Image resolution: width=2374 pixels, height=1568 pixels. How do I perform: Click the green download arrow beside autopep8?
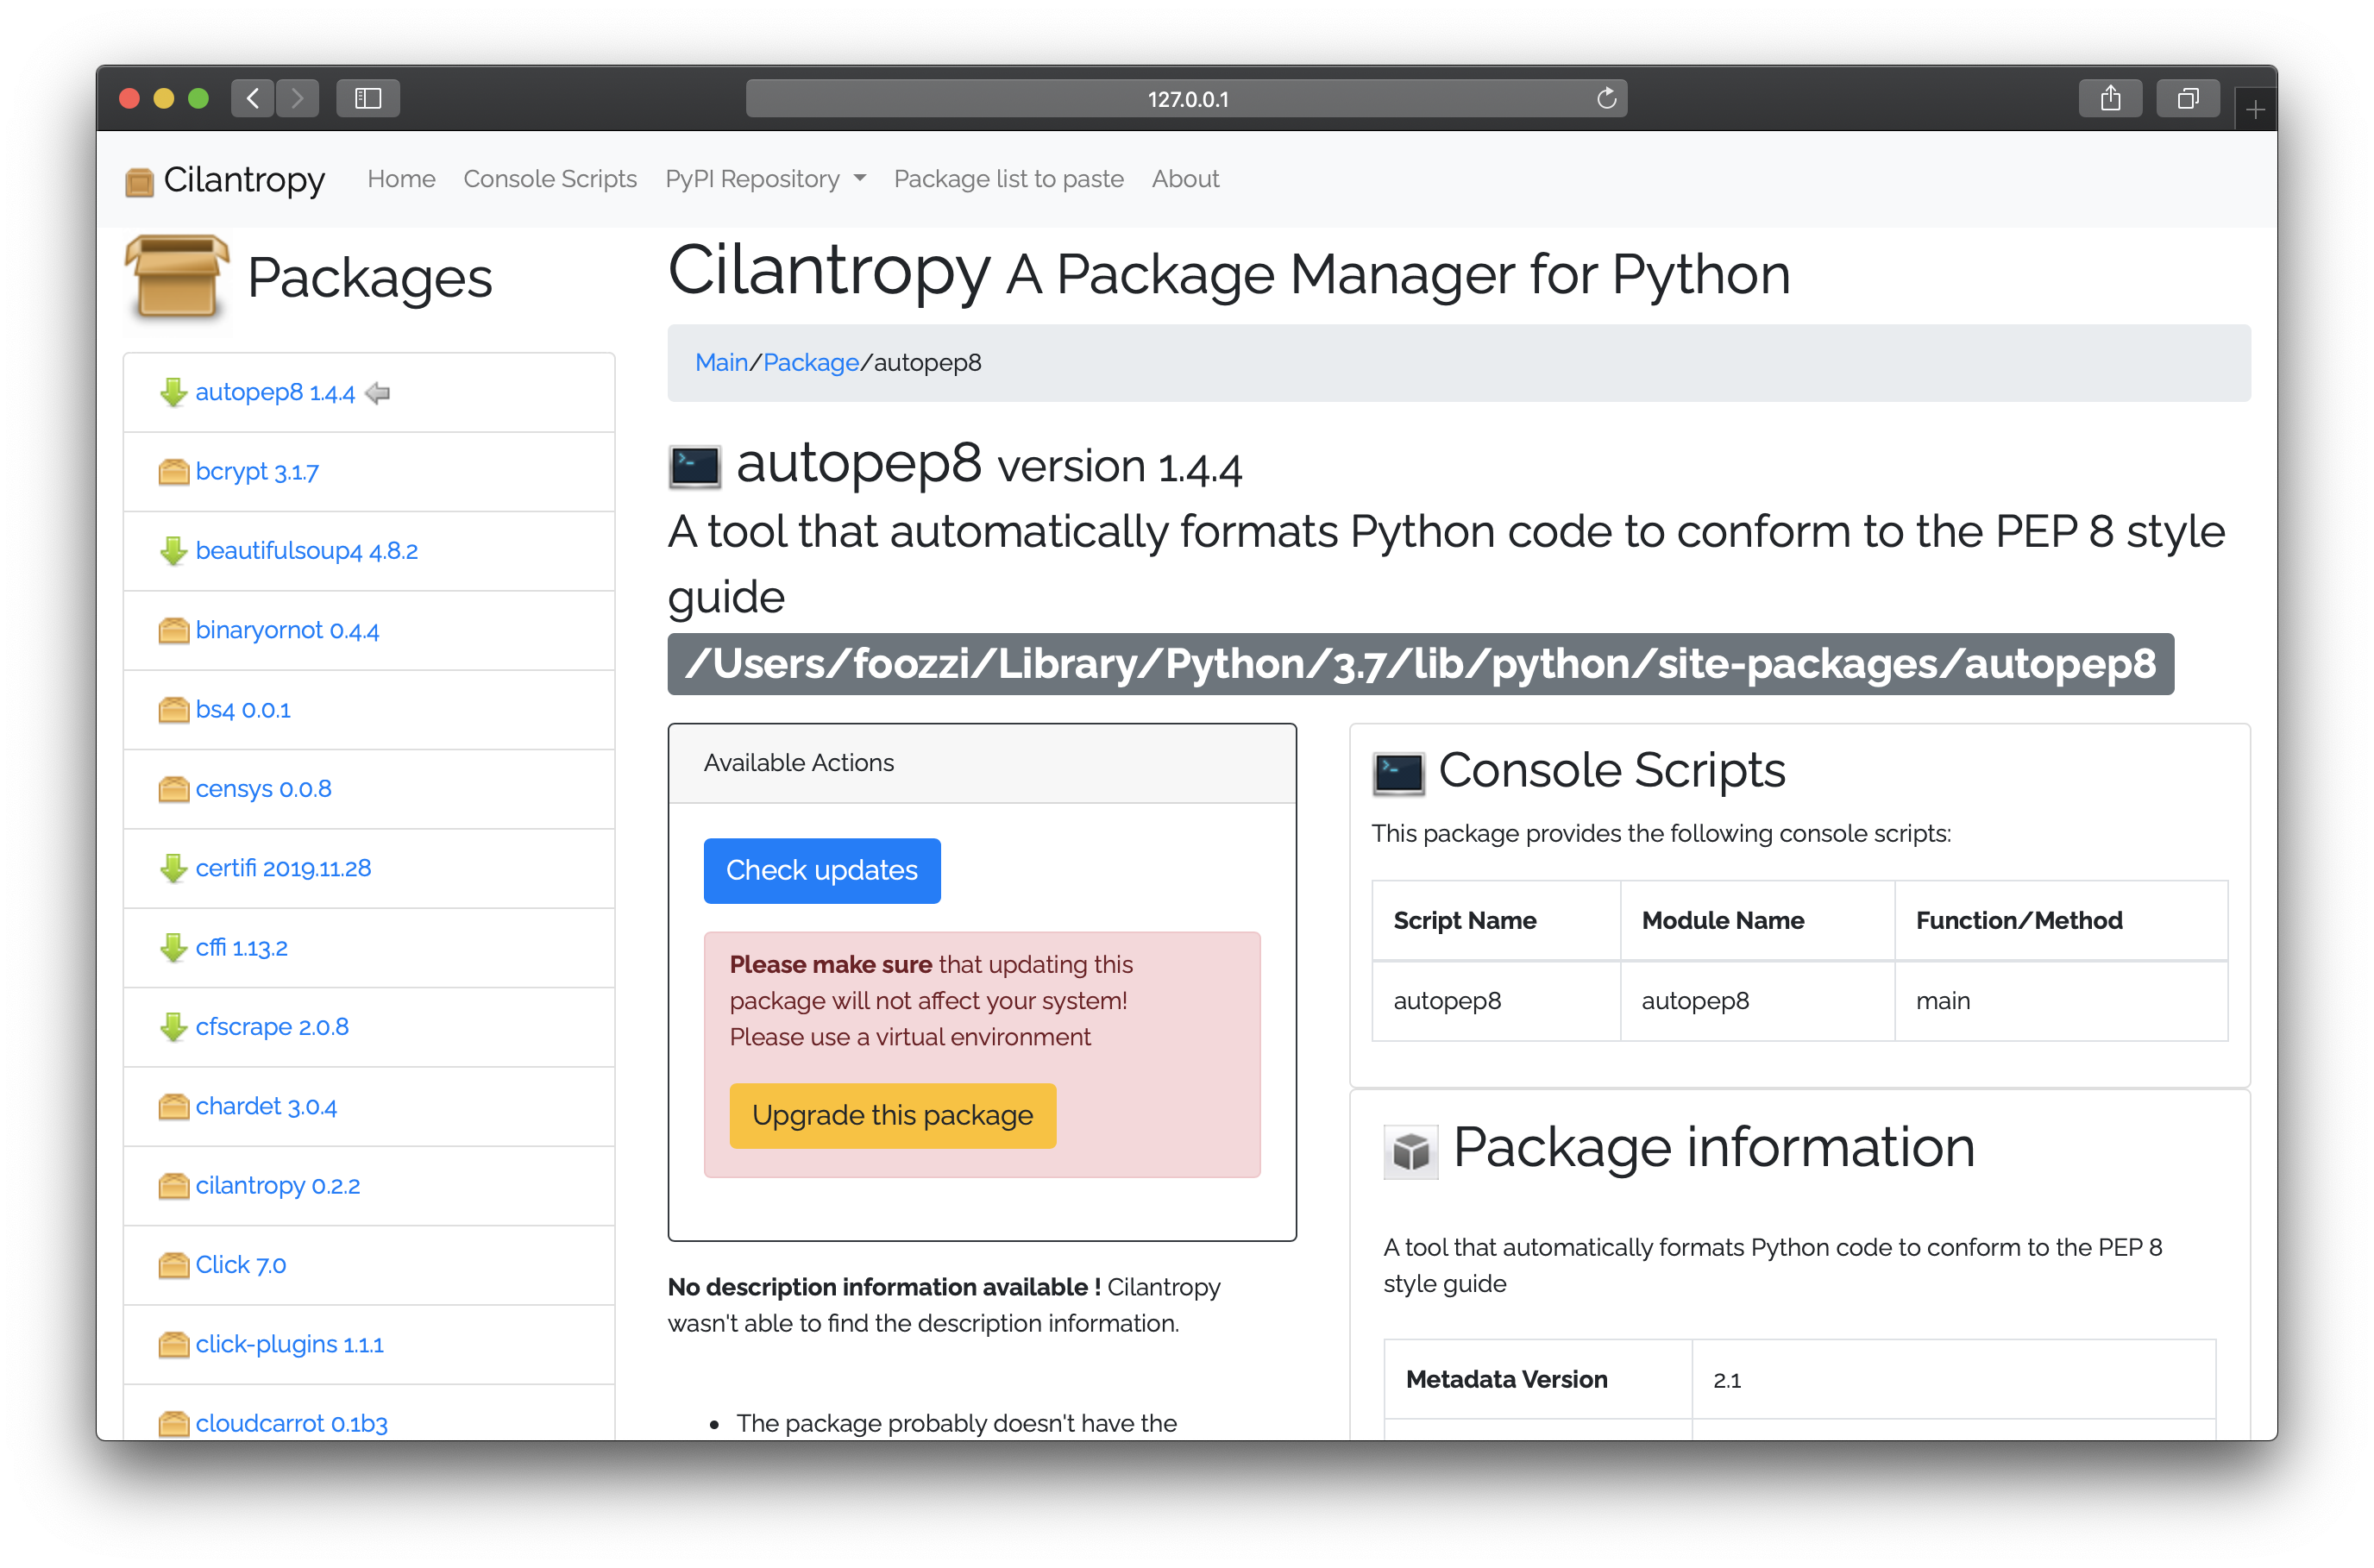point(173,392)
